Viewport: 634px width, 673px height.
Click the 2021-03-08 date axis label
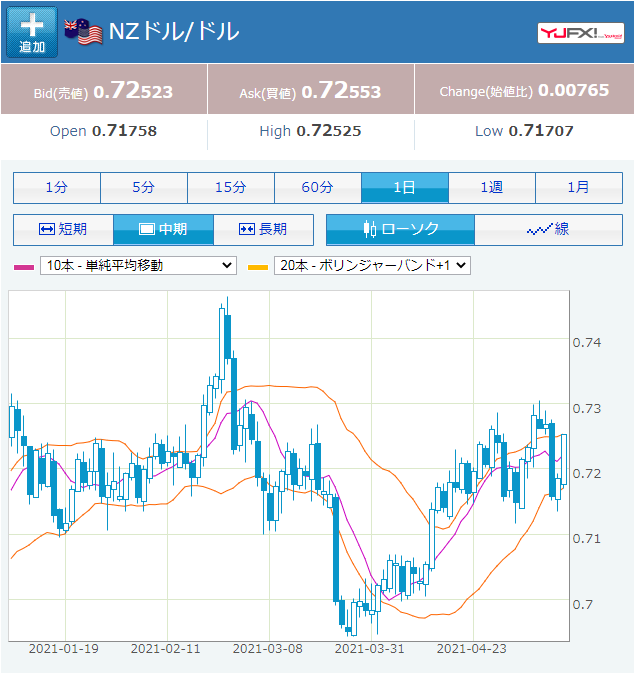click(x=267, y=649)
